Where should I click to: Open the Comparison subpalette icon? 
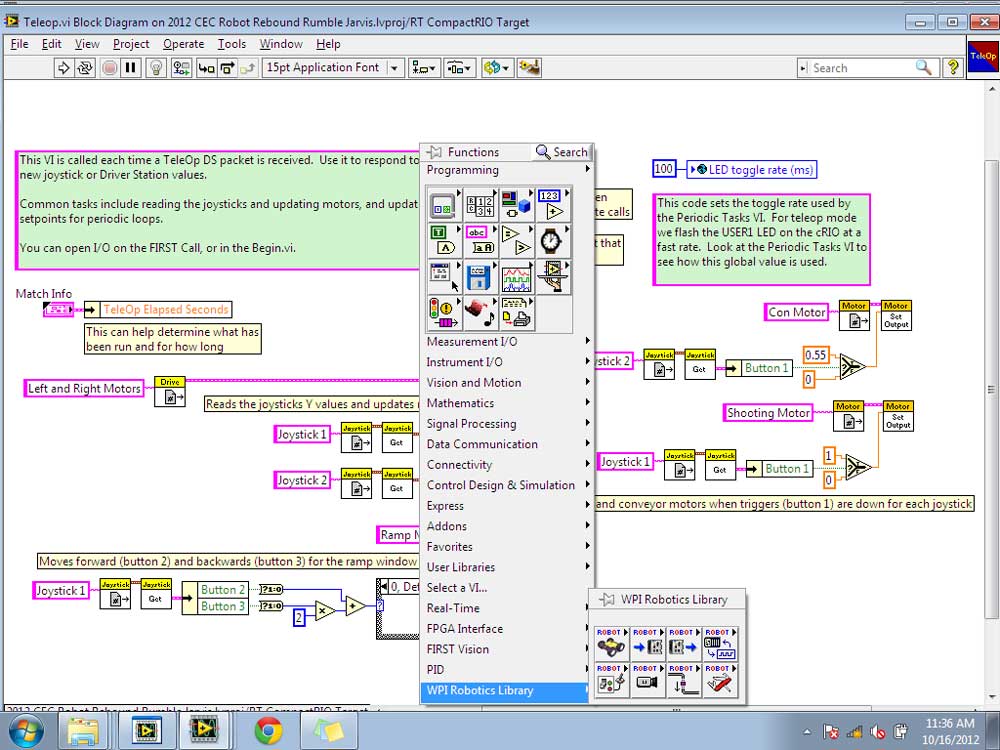pyautogui.click(x=517, y=241)
